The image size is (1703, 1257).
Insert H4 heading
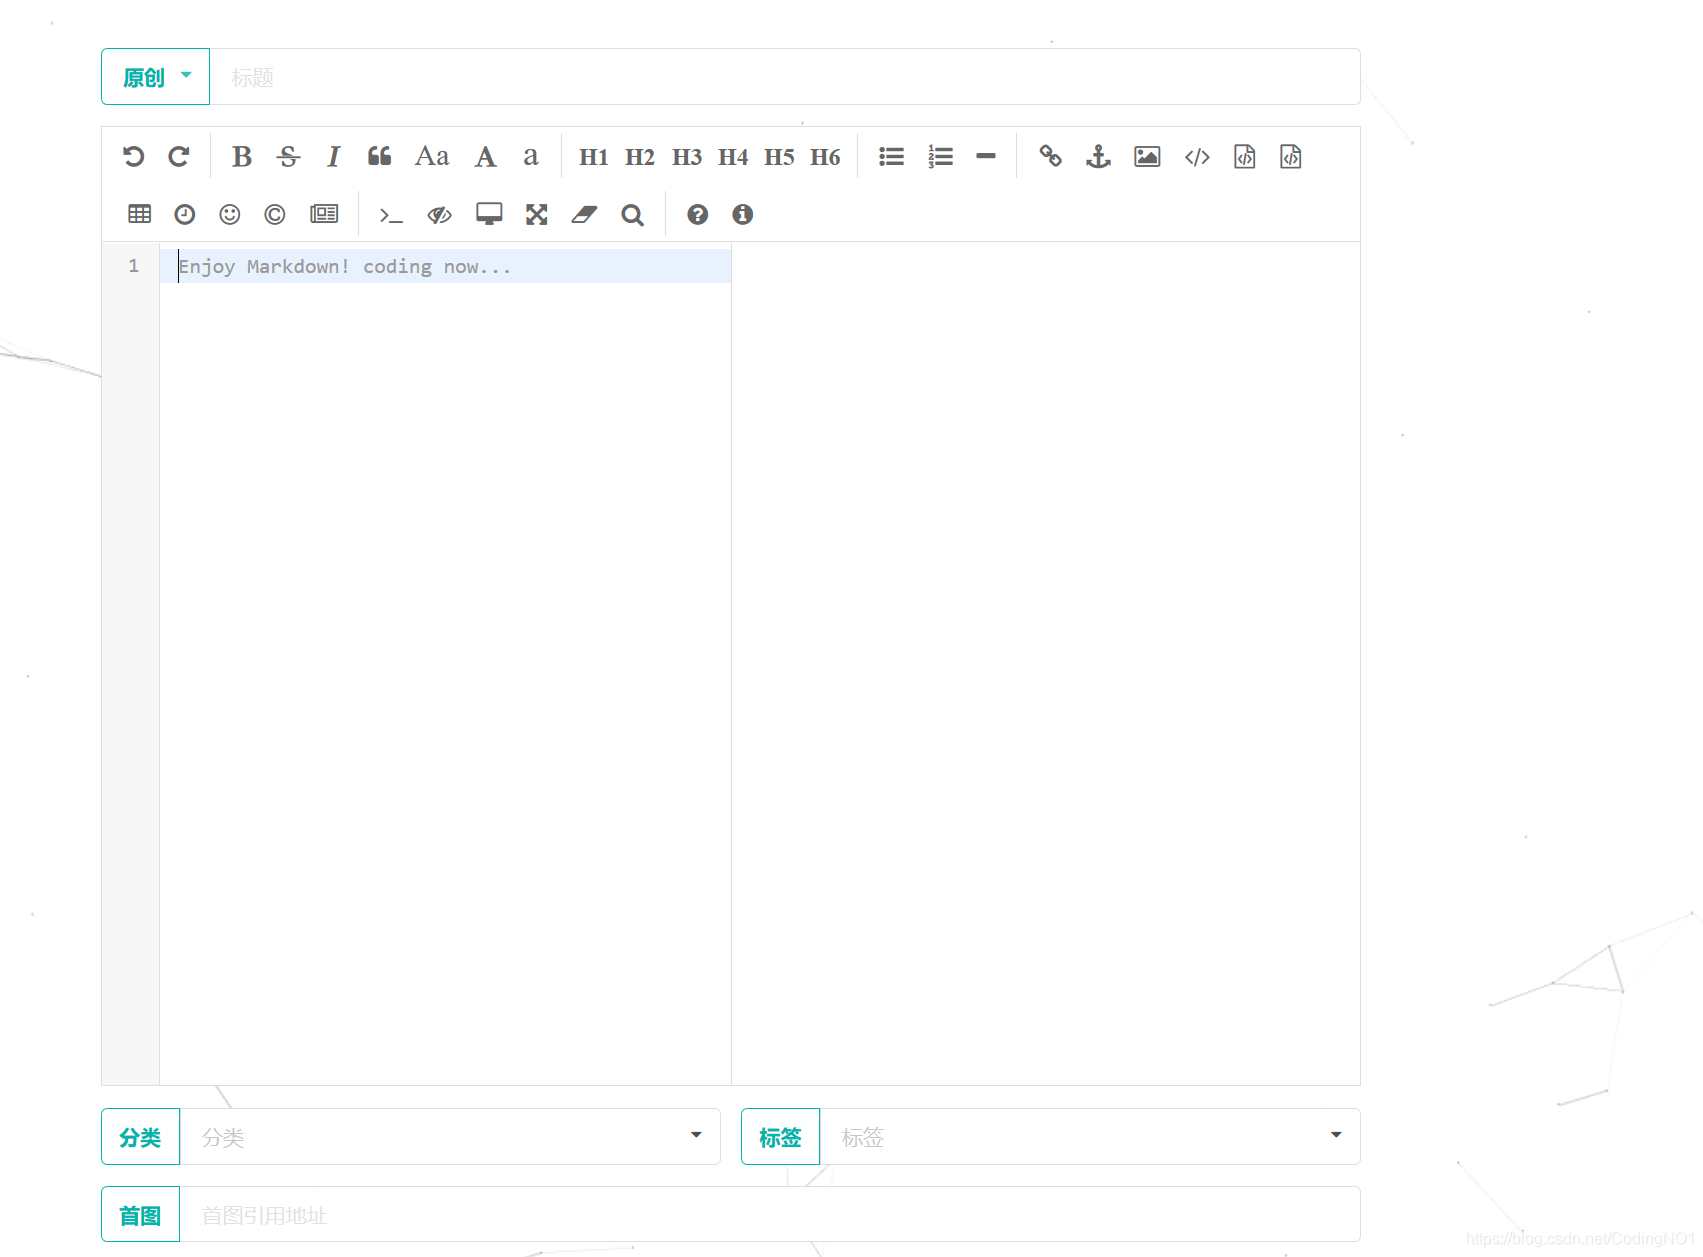coord(733,157)
